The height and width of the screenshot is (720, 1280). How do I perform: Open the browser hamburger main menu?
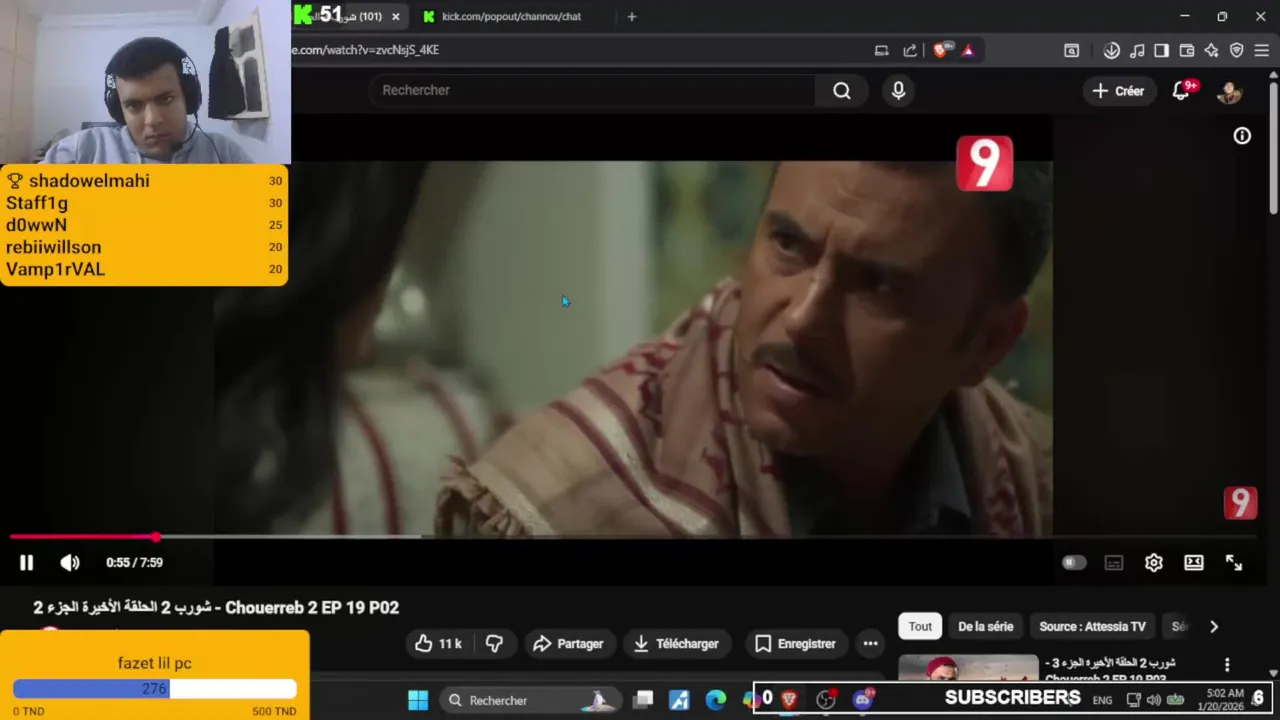(1261, 50)
